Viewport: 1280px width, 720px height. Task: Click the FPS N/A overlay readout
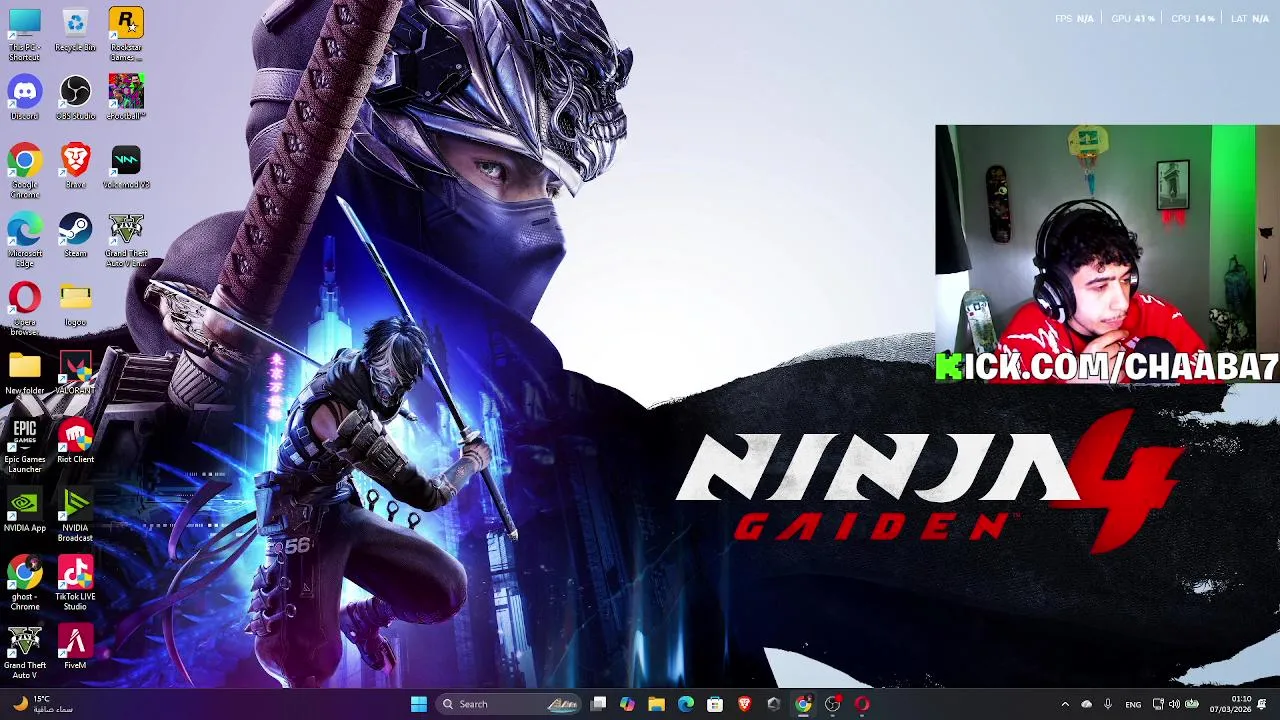1074,18
